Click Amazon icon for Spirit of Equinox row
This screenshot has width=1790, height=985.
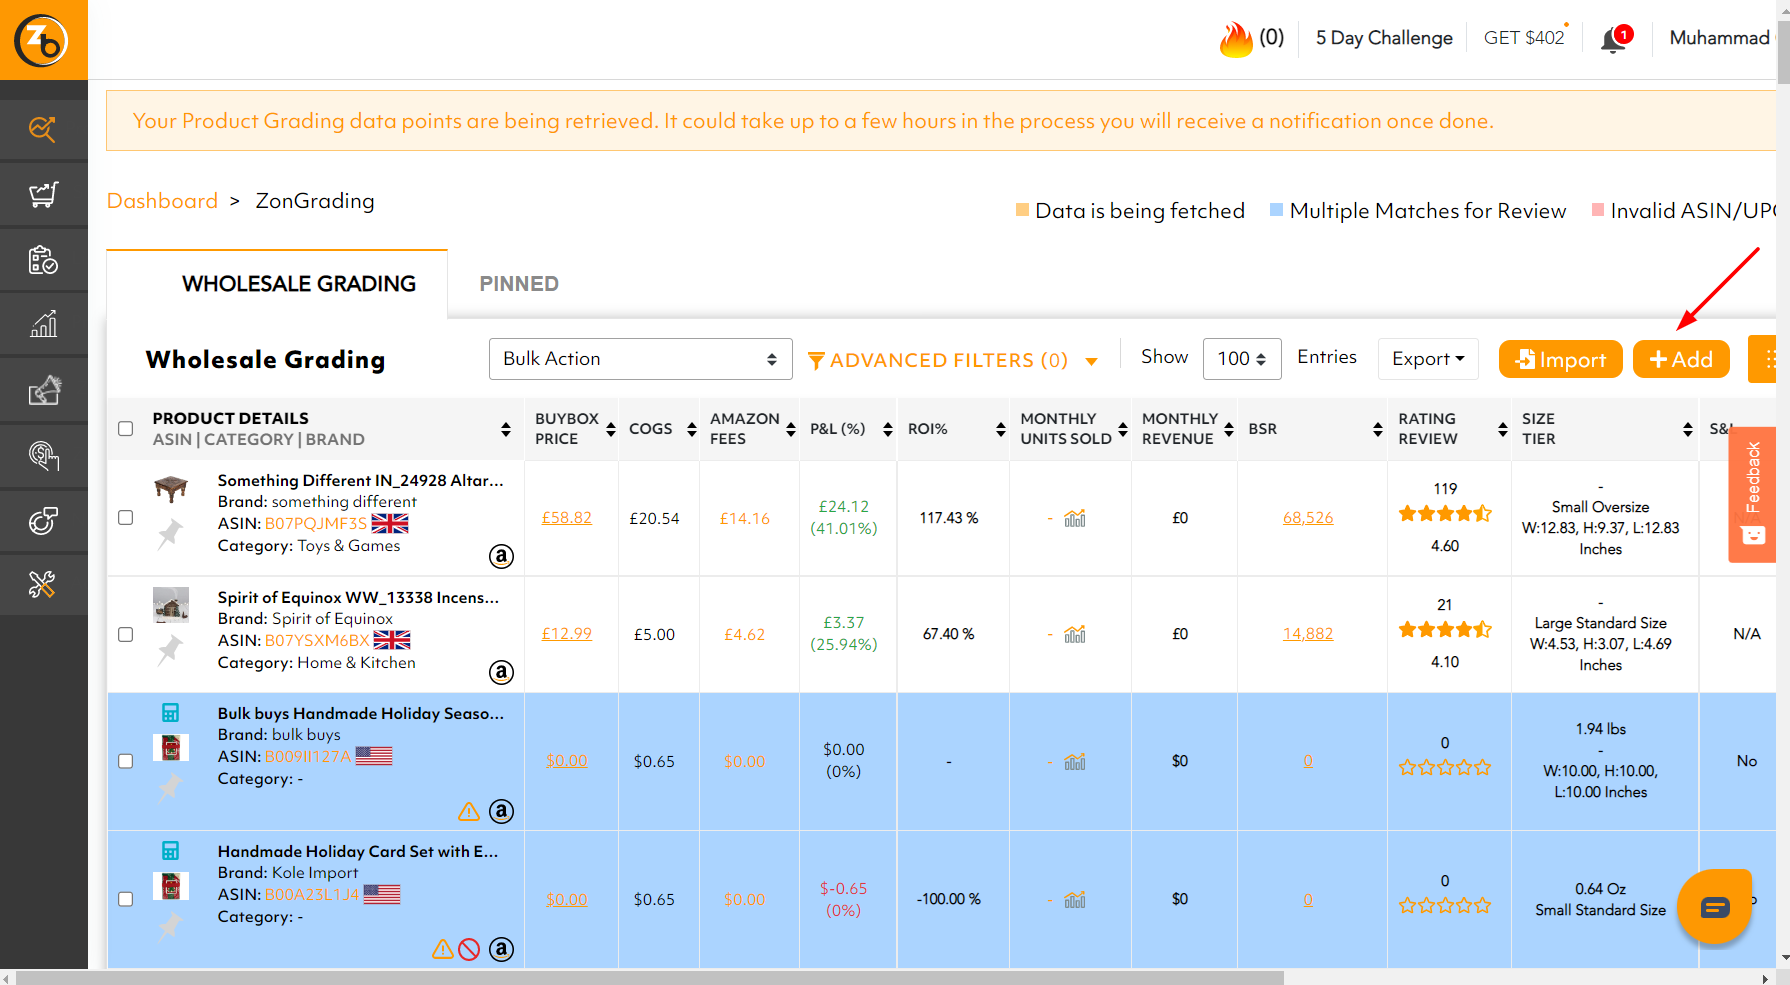(x=501, y=672)
